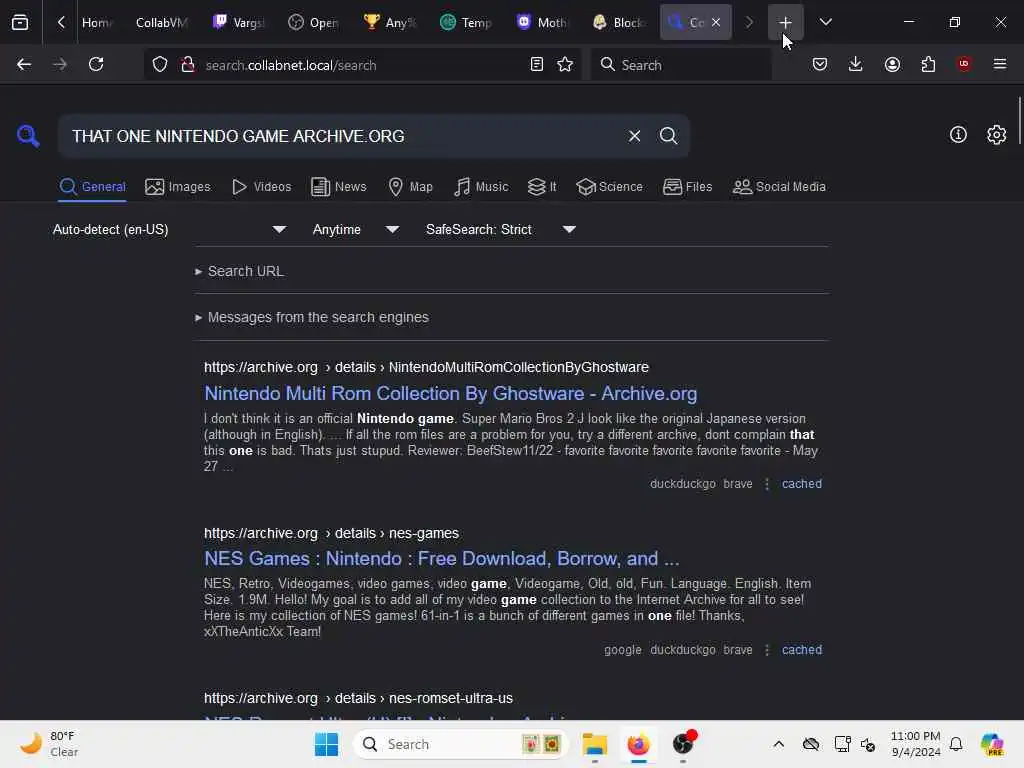This screenshot has width=1024, height=768.
Task: Switch to It category
Action: pos(541,187)
